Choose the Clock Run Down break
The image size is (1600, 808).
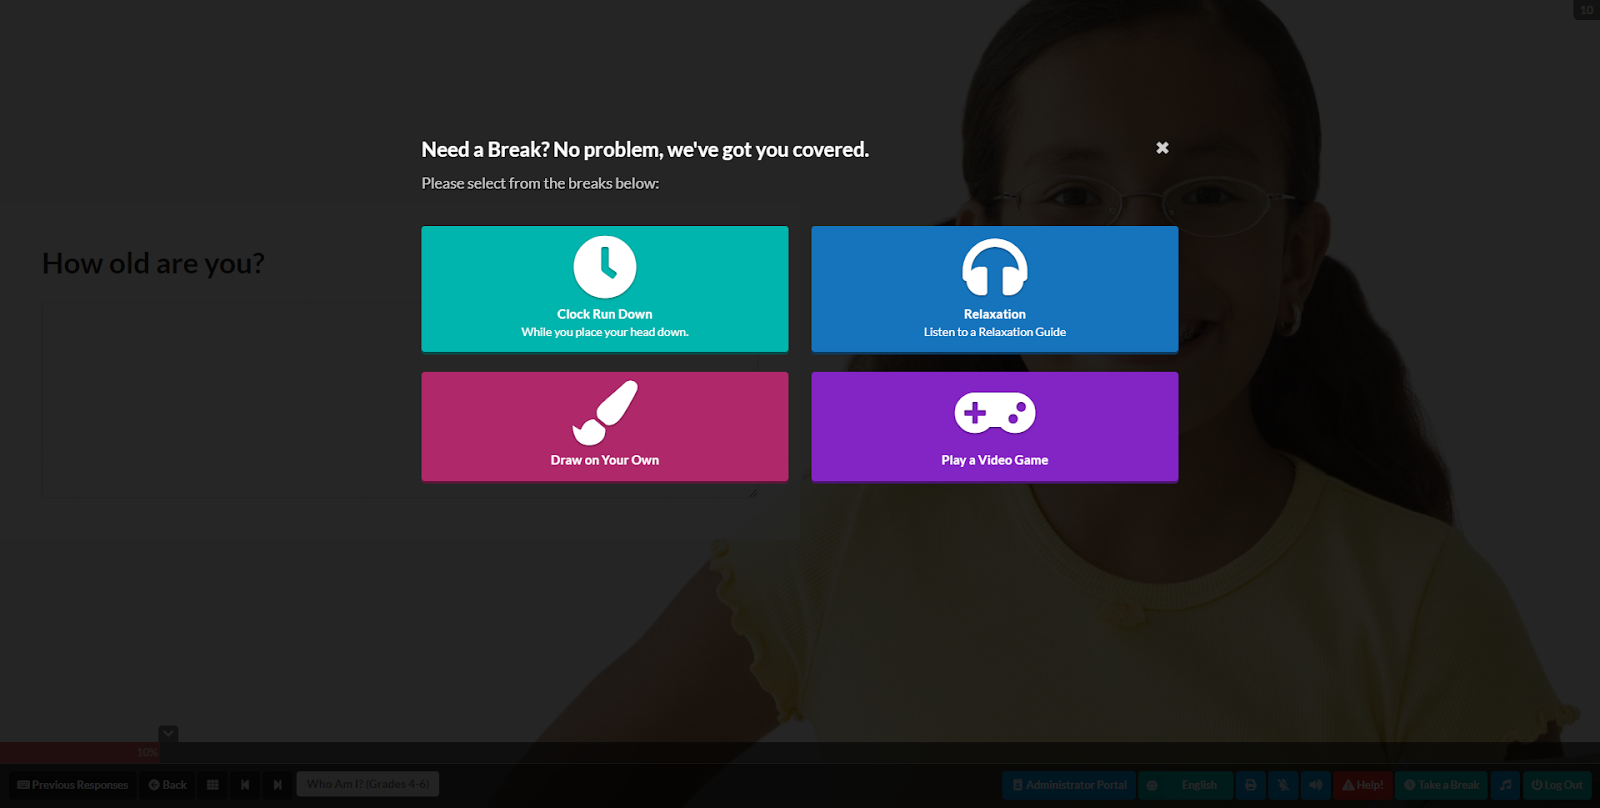coord(605,289)
